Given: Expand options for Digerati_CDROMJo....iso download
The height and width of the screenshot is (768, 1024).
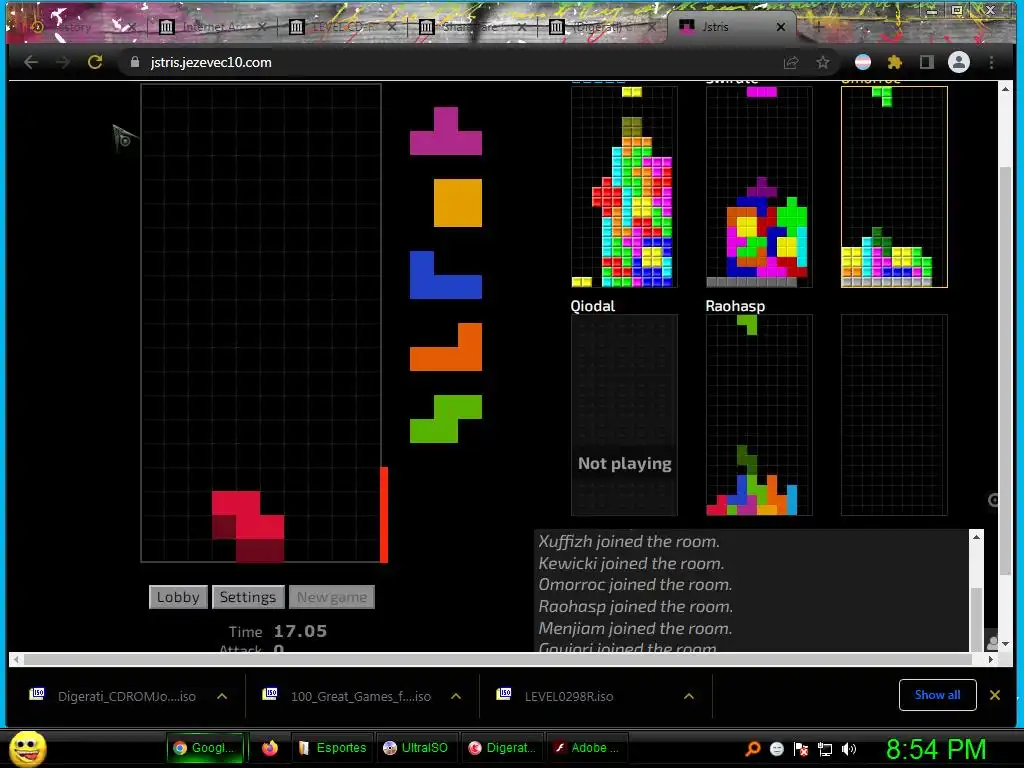Looking at the screenshot, I should [222, 696].
